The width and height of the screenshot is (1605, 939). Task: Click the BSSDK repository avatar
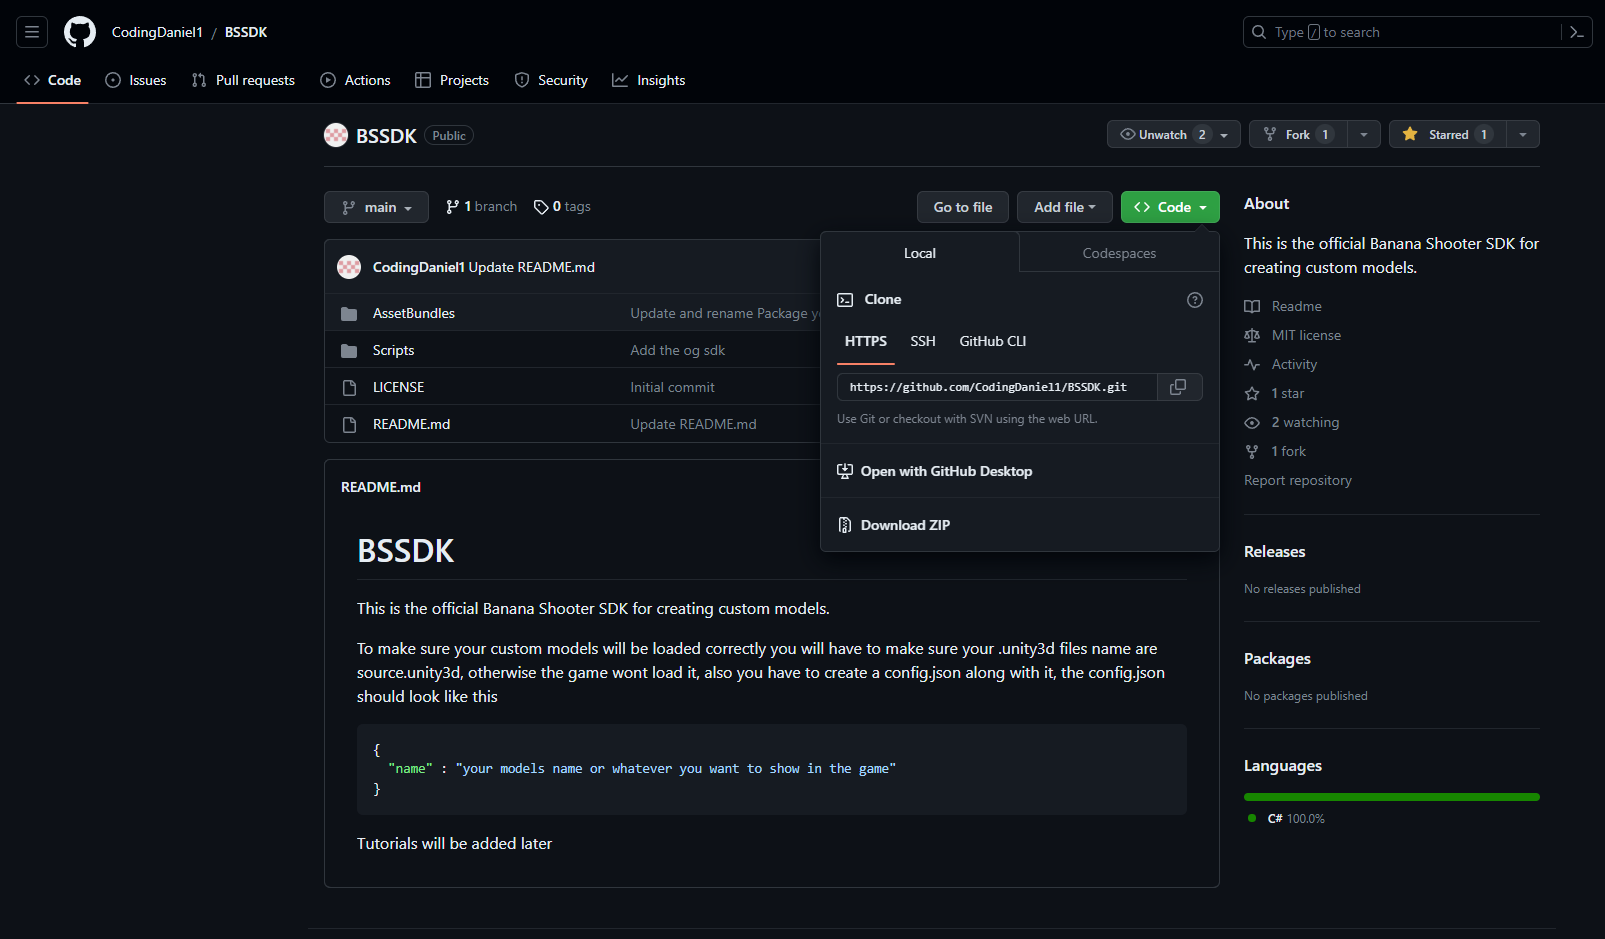[336, 135]
